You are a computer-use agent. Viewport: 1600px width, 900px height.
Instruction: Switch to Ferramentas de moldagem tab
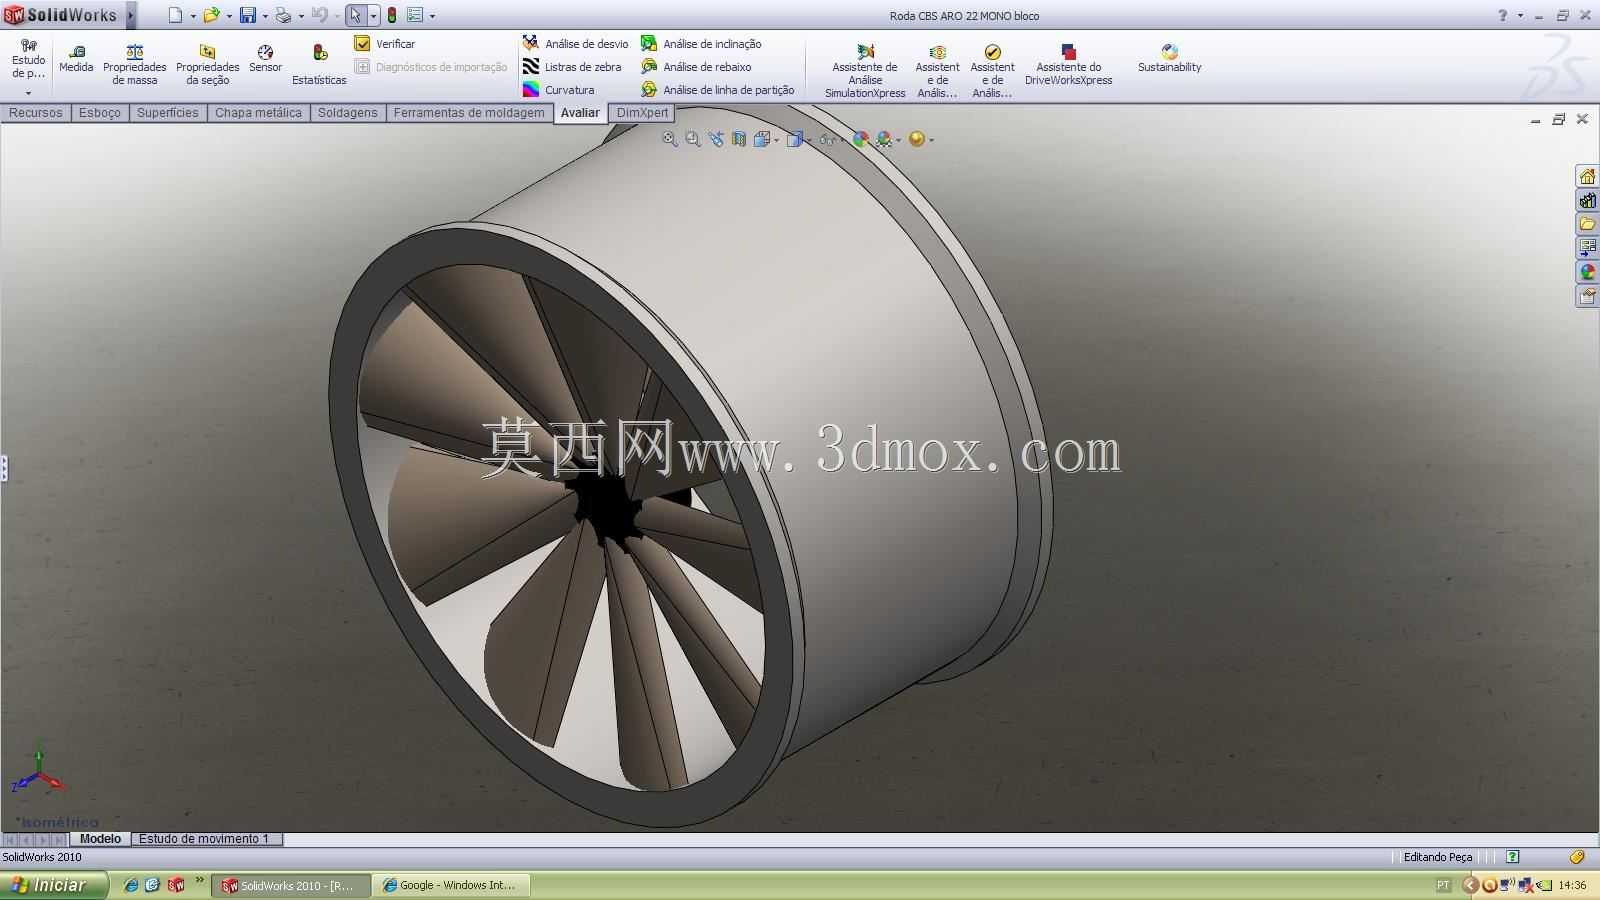coord(469,113)
